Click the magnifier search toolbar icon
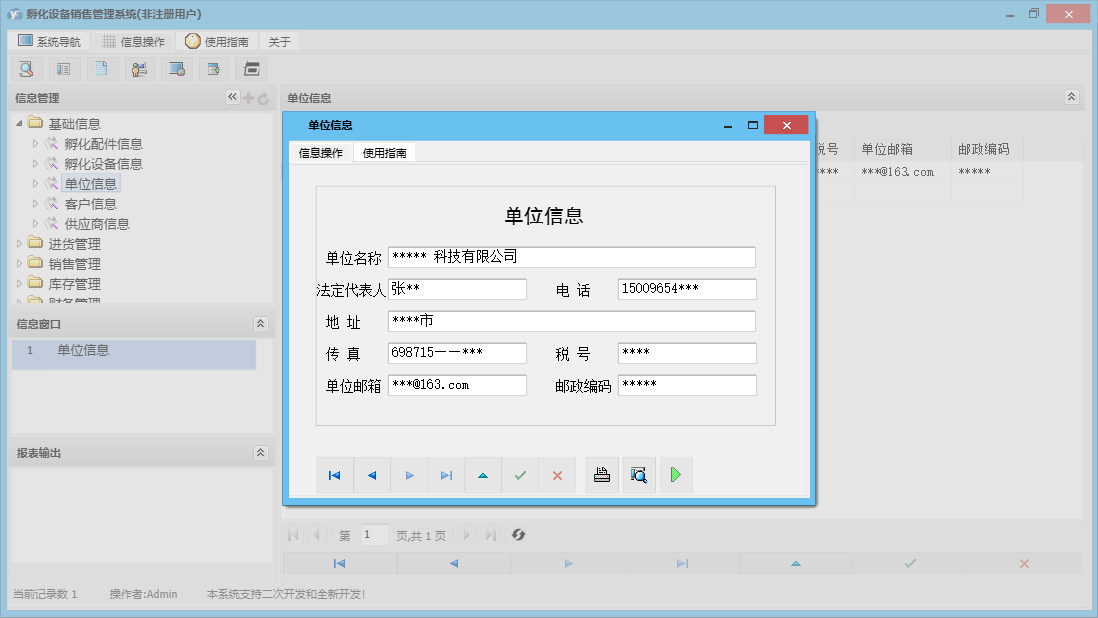This screenshot has height=618, width=1098. point(26,69)
